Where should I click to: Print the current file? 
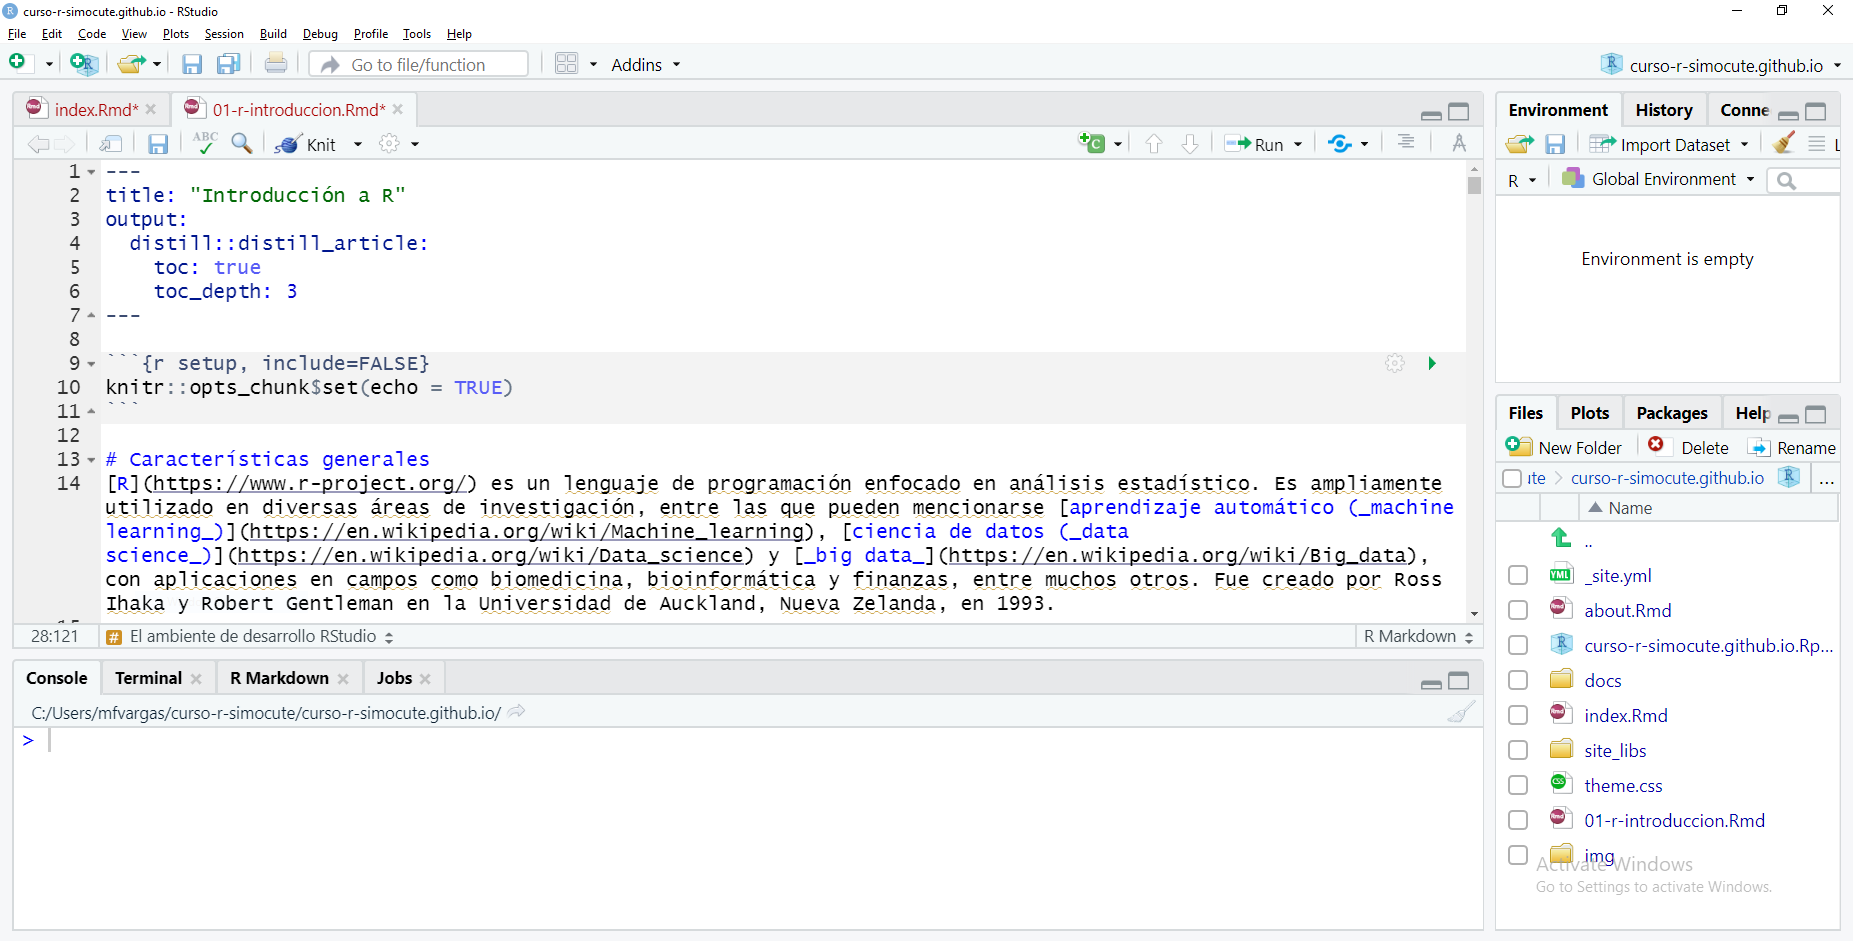[276, 64]
